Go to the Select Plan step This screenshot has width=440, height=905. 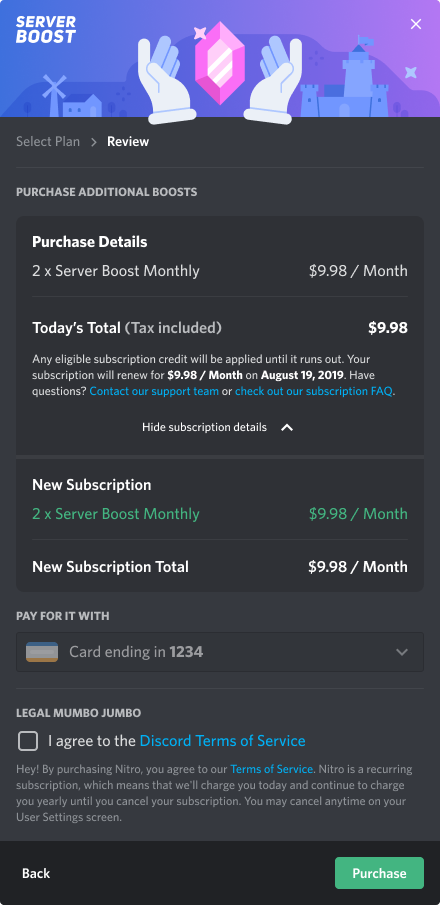coord(48,141)
